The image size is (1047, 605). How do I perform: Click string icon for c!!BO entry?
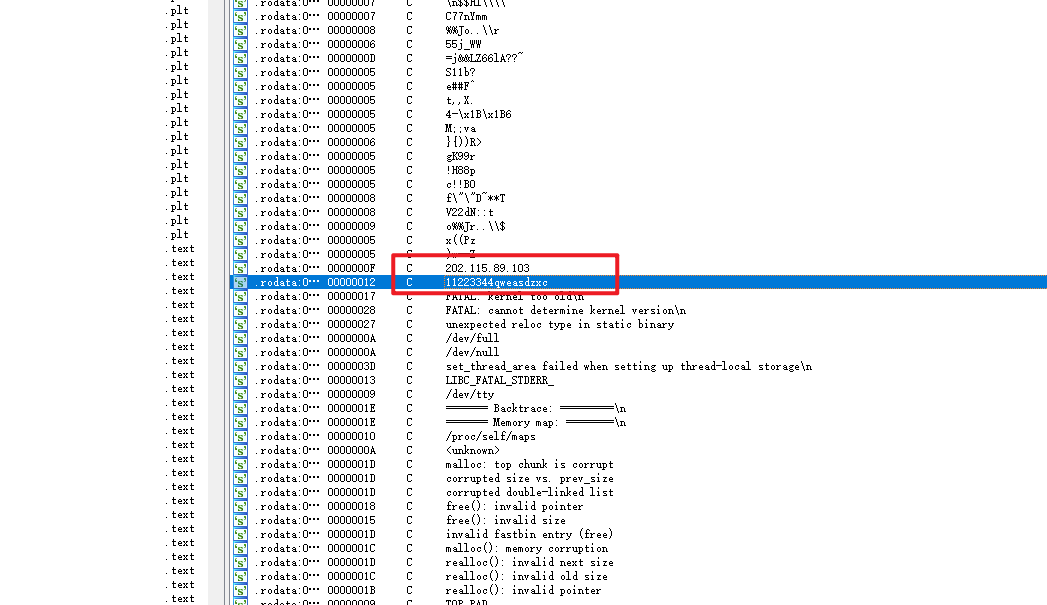(x=240, y=184)
